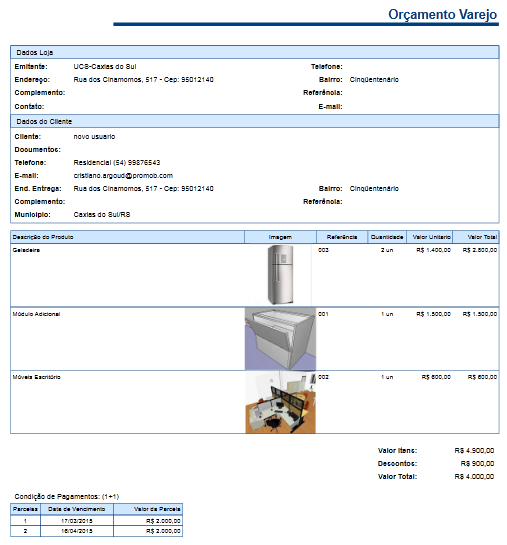Click the store Bairro value Cinqüentenário
Screen dimensions: 507x545
tap(374, 80)
